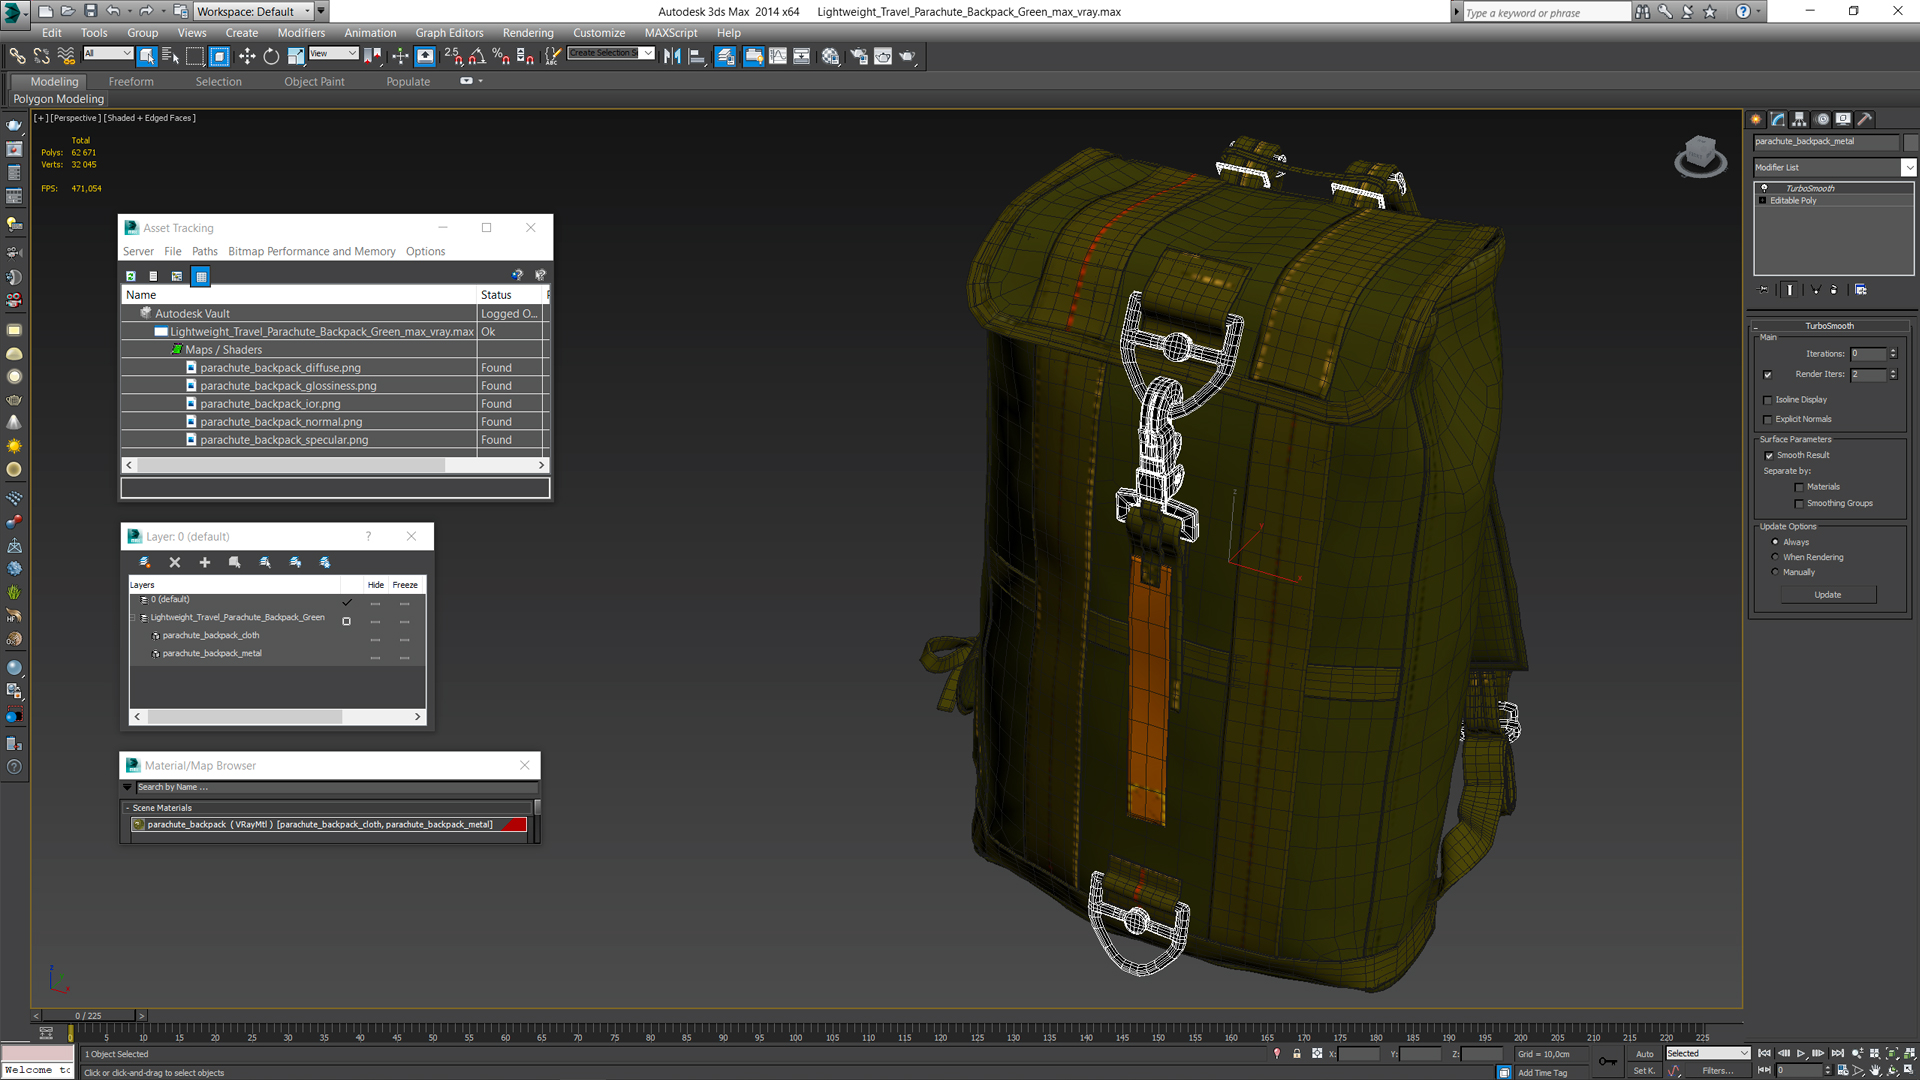This screenshot has width=1920, height=1080.
Task: Expand the Editable Poly modifier
Action: click(1762, 201)
